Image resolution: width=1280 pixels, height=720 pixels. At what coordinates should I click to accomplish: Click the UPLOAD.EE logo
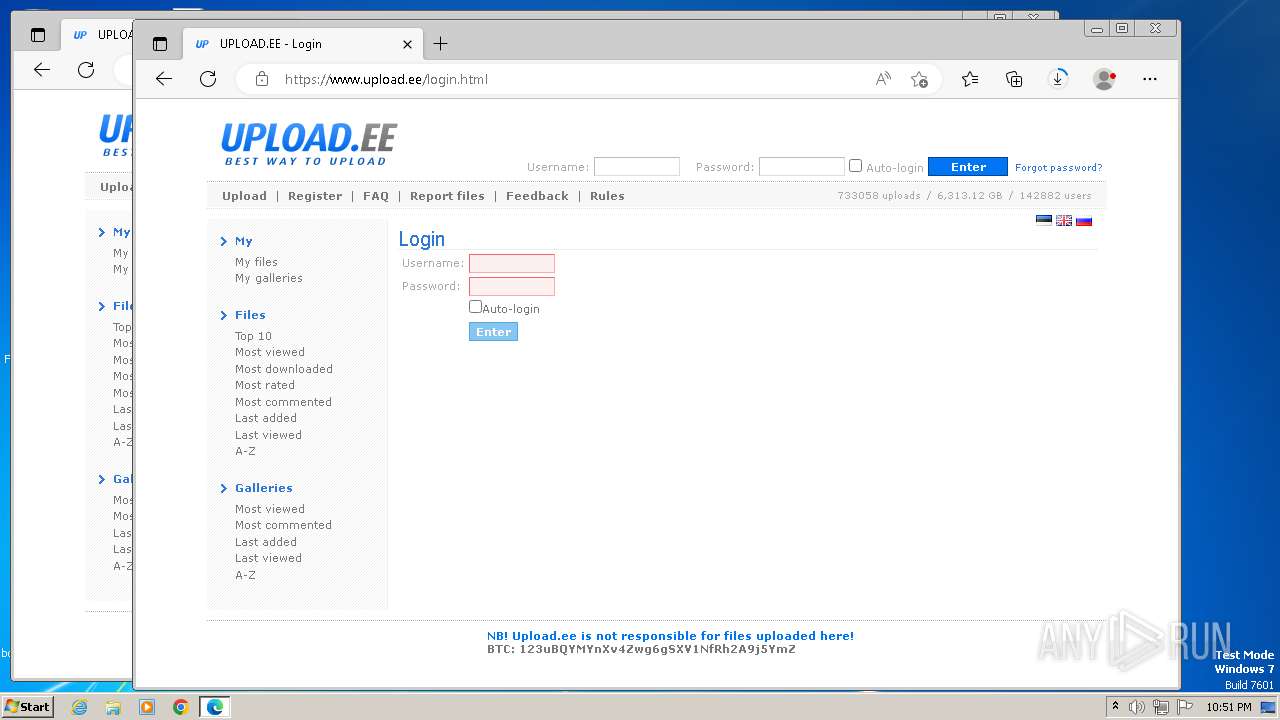309,144
